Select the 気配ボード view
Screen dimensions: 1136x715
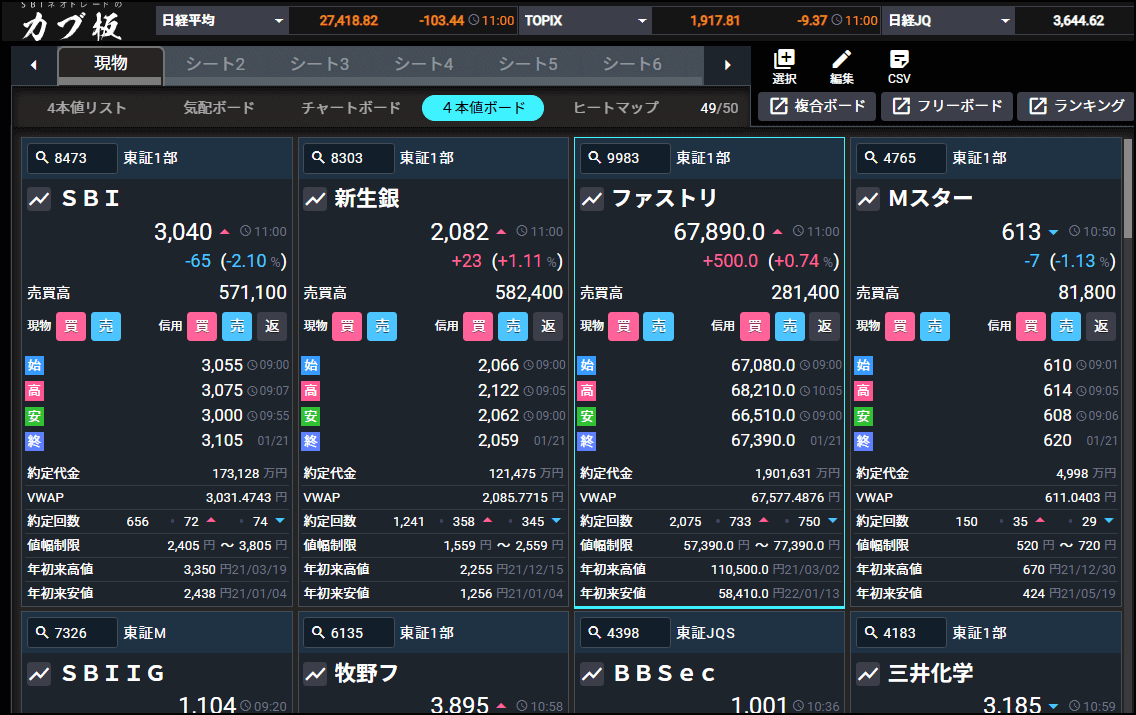[219, 108]
